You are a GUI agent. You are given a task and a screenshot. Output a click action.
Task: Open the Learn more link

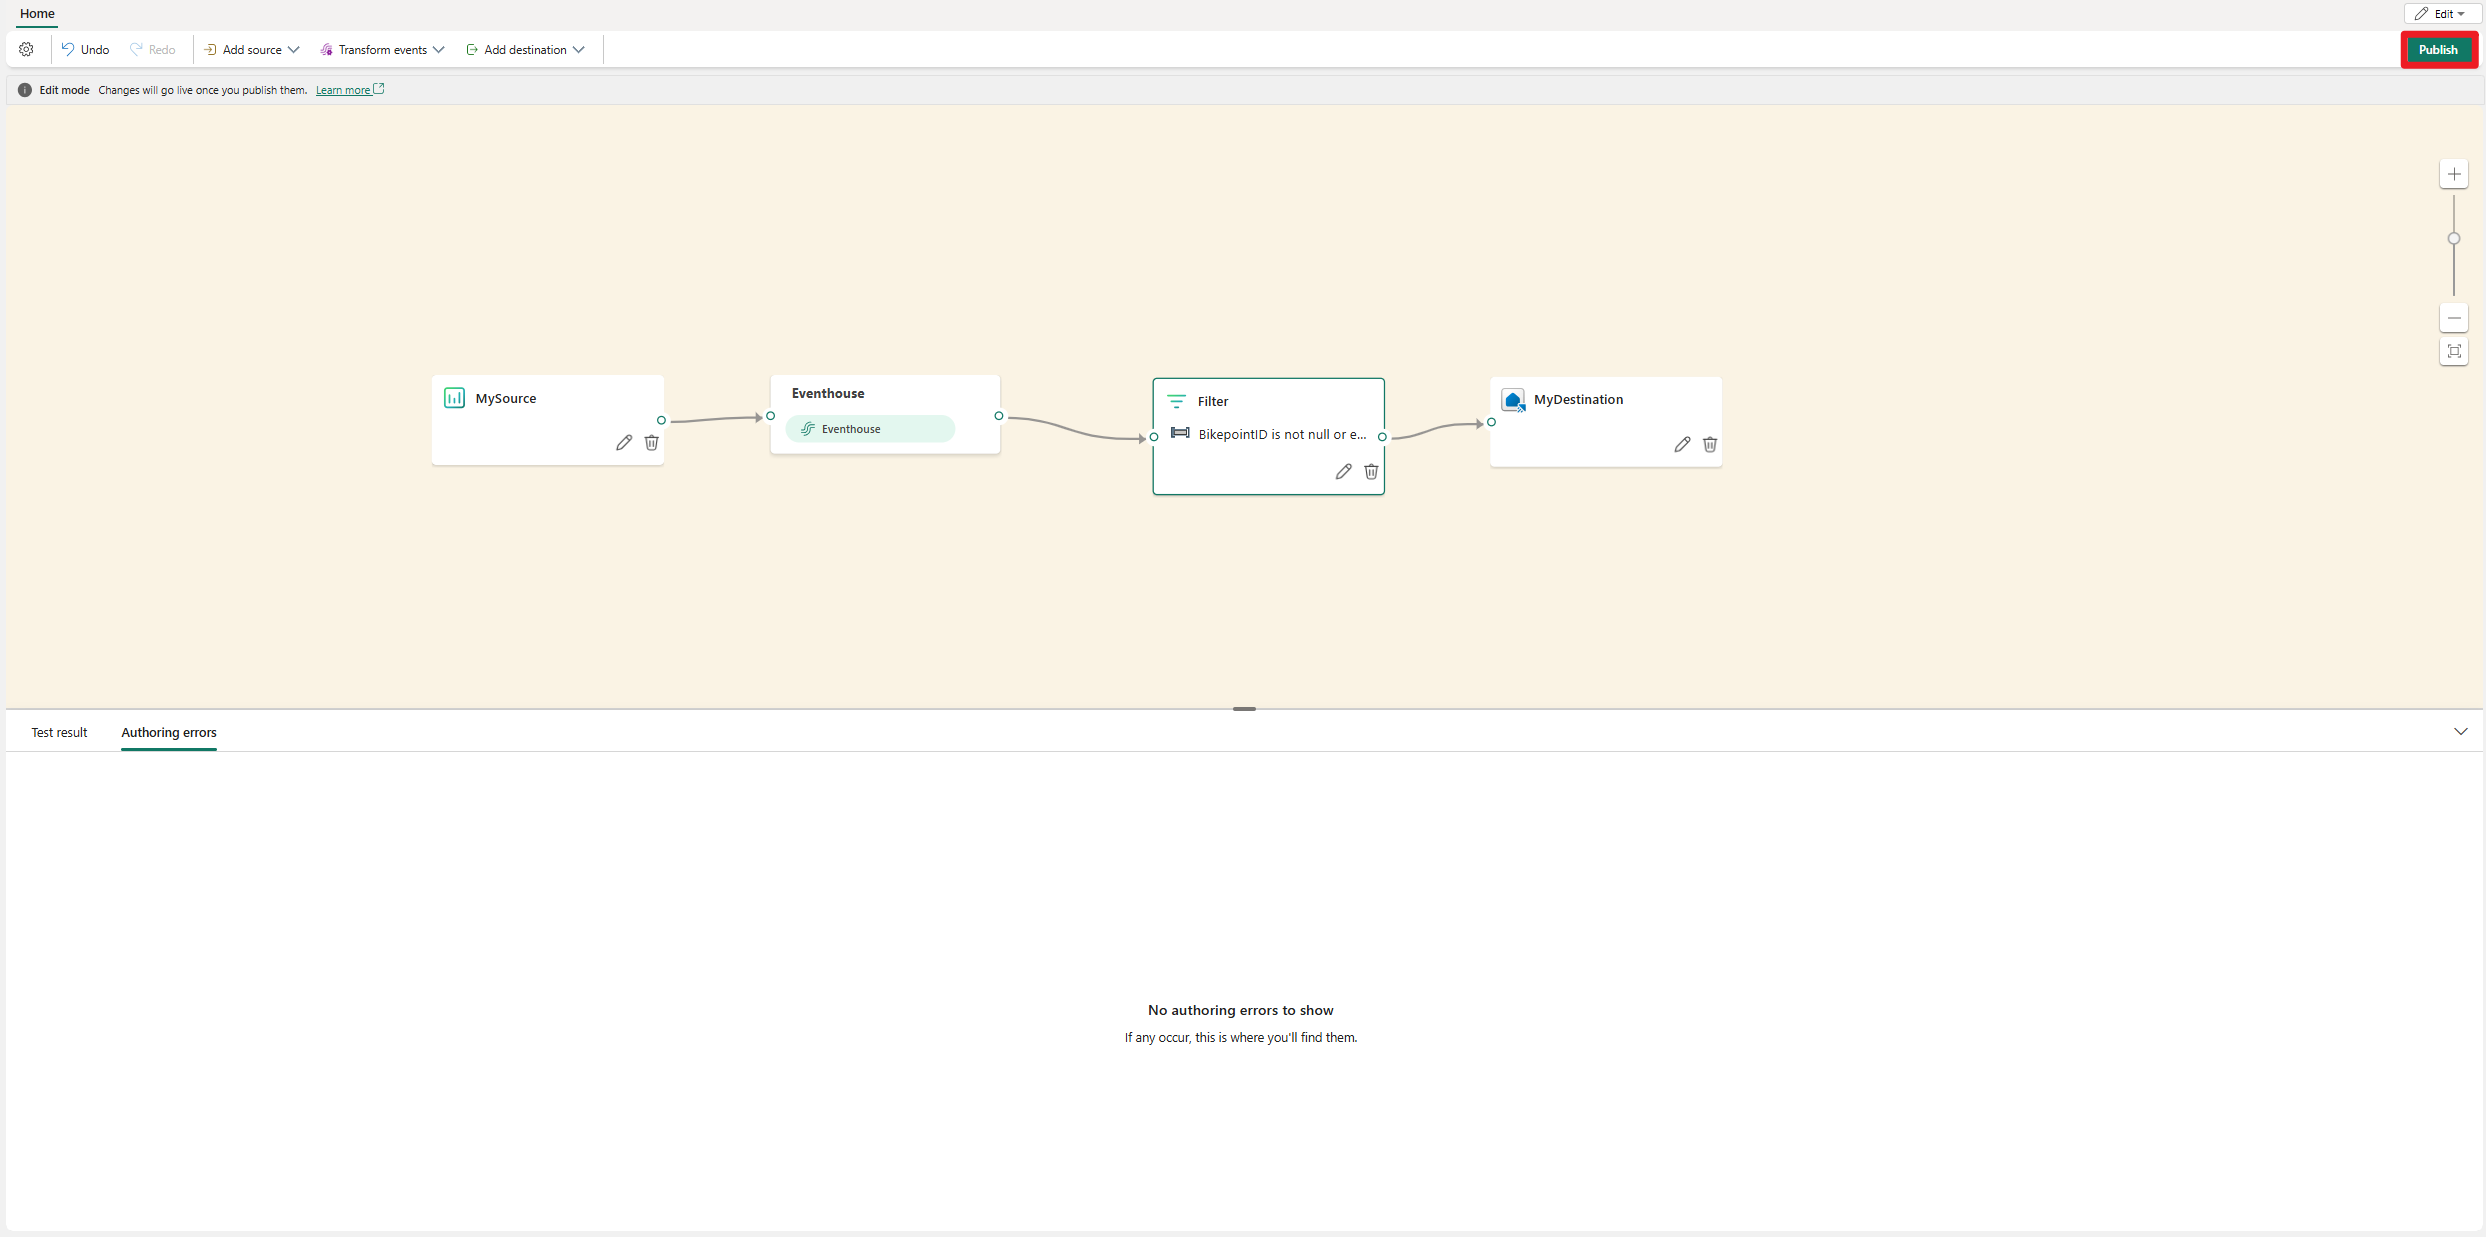pos(344,89)
